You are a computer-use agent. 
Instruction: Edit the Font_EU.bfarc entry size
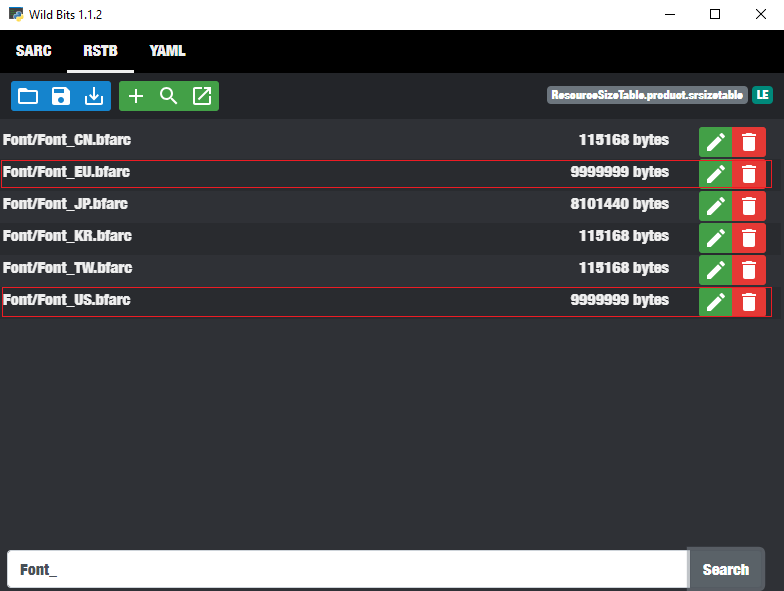[716, 174]
